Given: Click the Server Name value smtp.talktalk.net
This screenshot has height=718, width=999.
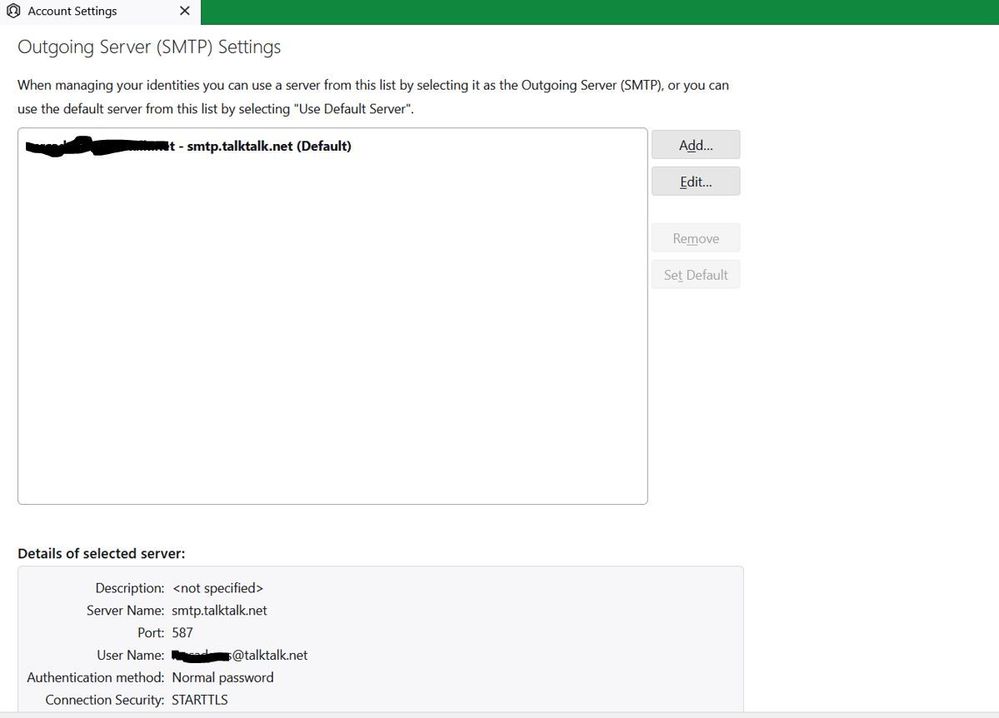Looking at the screenshot, I should tap(219, 610).
